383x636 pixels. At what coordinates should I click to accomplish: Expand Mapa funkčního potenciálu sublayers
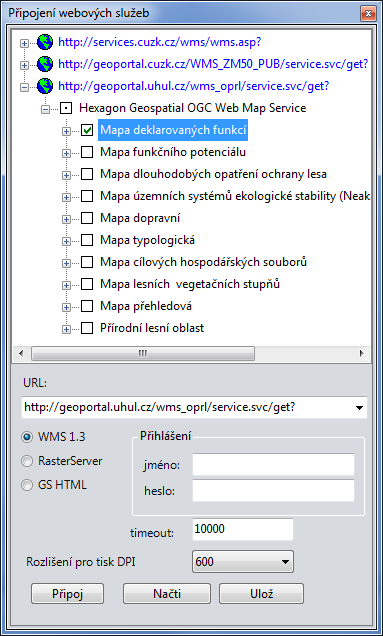pyautogui.click(x=66, y=153)
